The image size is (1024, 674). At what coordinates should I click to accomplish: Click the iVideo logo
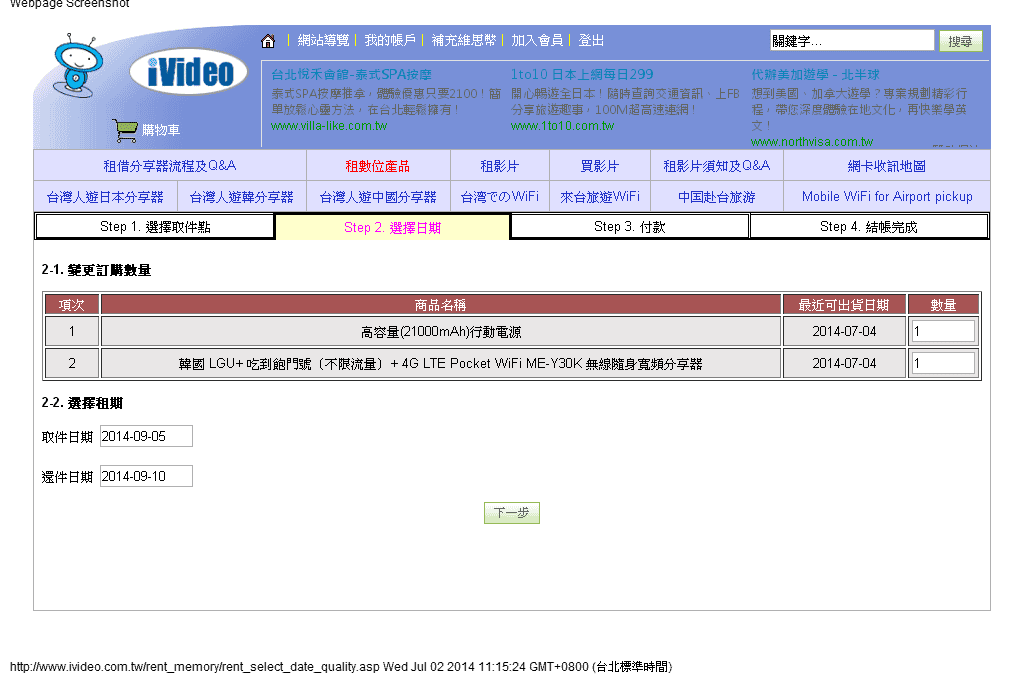[188, 71]
